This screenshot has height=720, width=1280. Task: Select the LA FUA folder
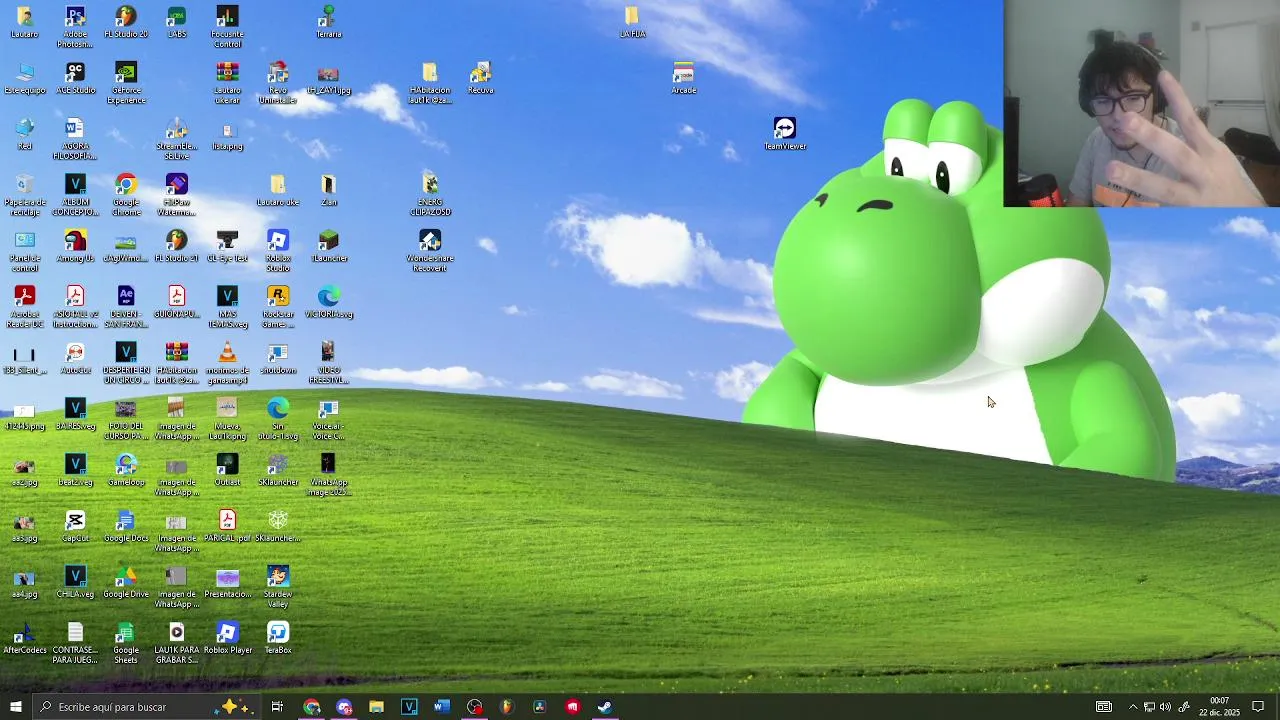pos(632,22)
